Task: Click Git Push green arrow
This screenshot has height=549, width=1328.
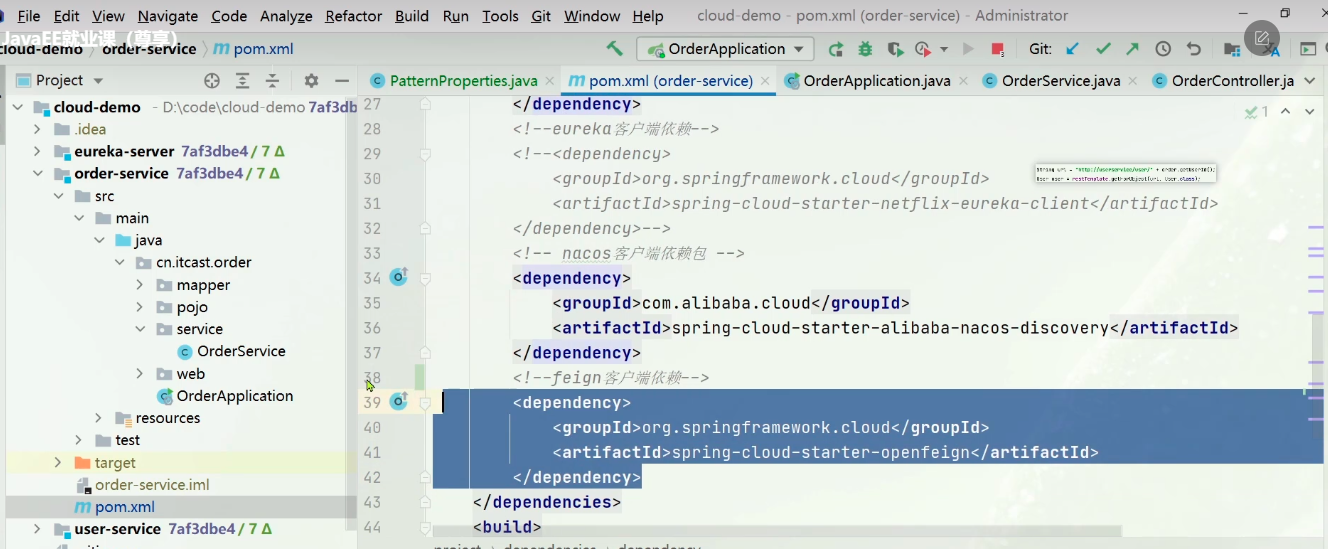Action: [1132, 49]
